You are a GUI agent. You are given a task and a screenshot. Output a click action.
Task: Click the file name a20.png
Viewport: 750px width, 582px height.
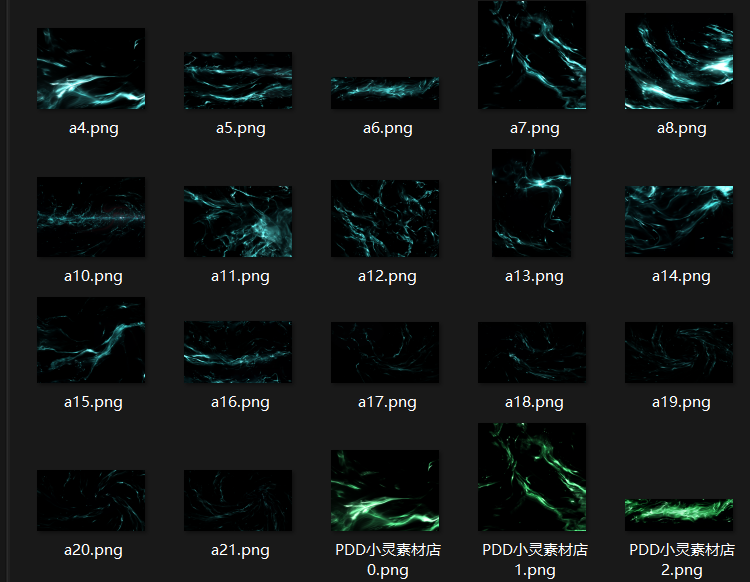(93, 550)
